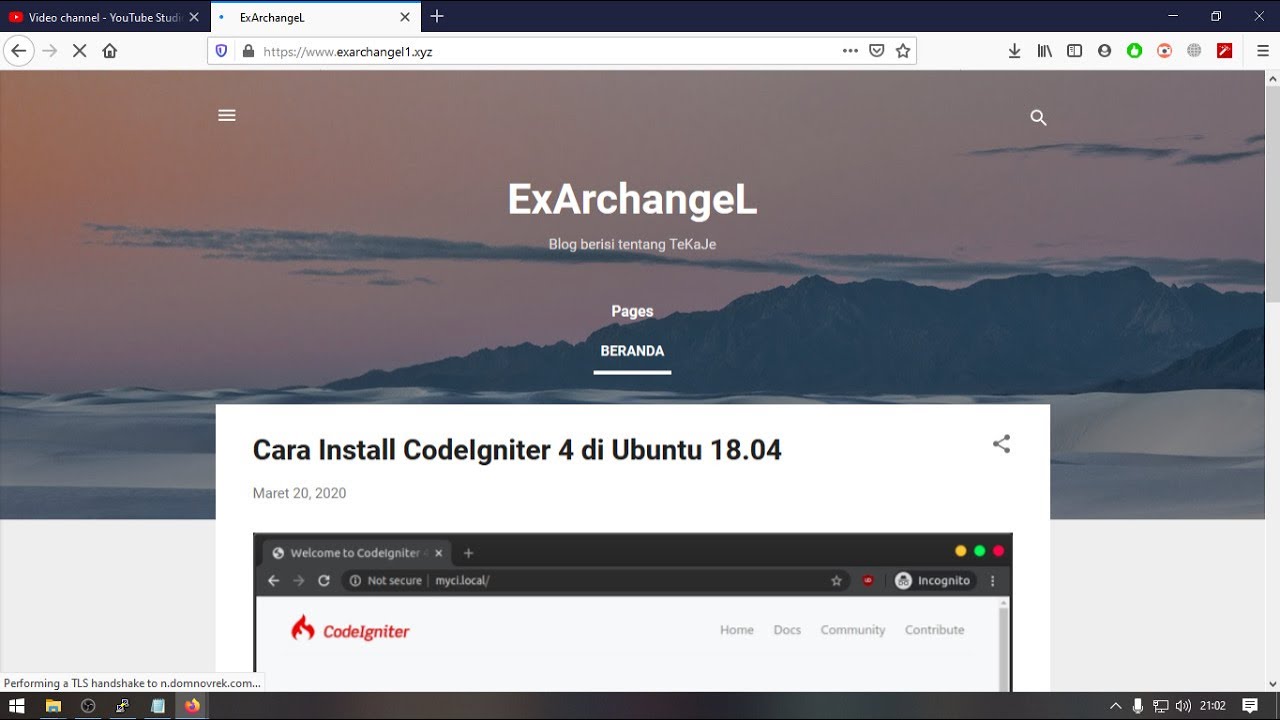
Task: Click the grey globe extension icon
Action: click(1194, 51)
